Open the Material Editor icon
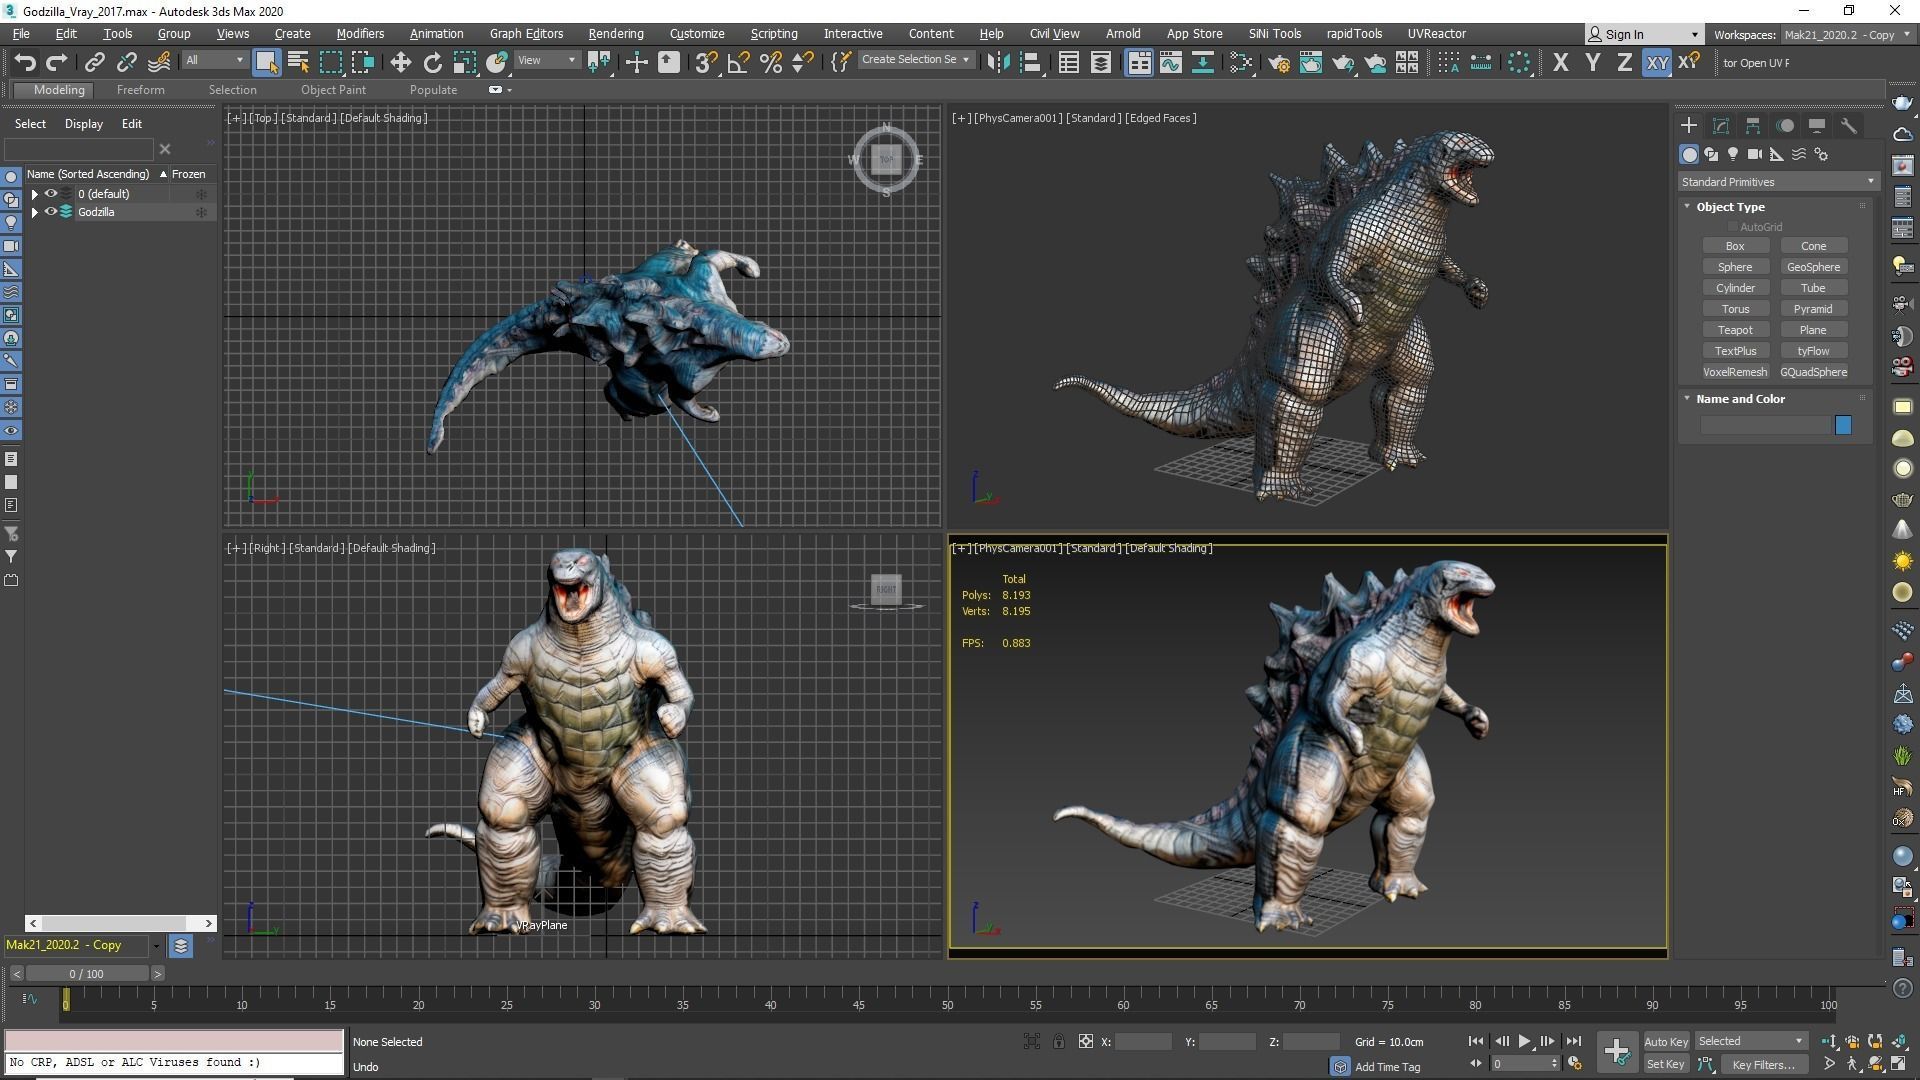This screenshot has width=1920, height=1080. tap(1240, 62)
